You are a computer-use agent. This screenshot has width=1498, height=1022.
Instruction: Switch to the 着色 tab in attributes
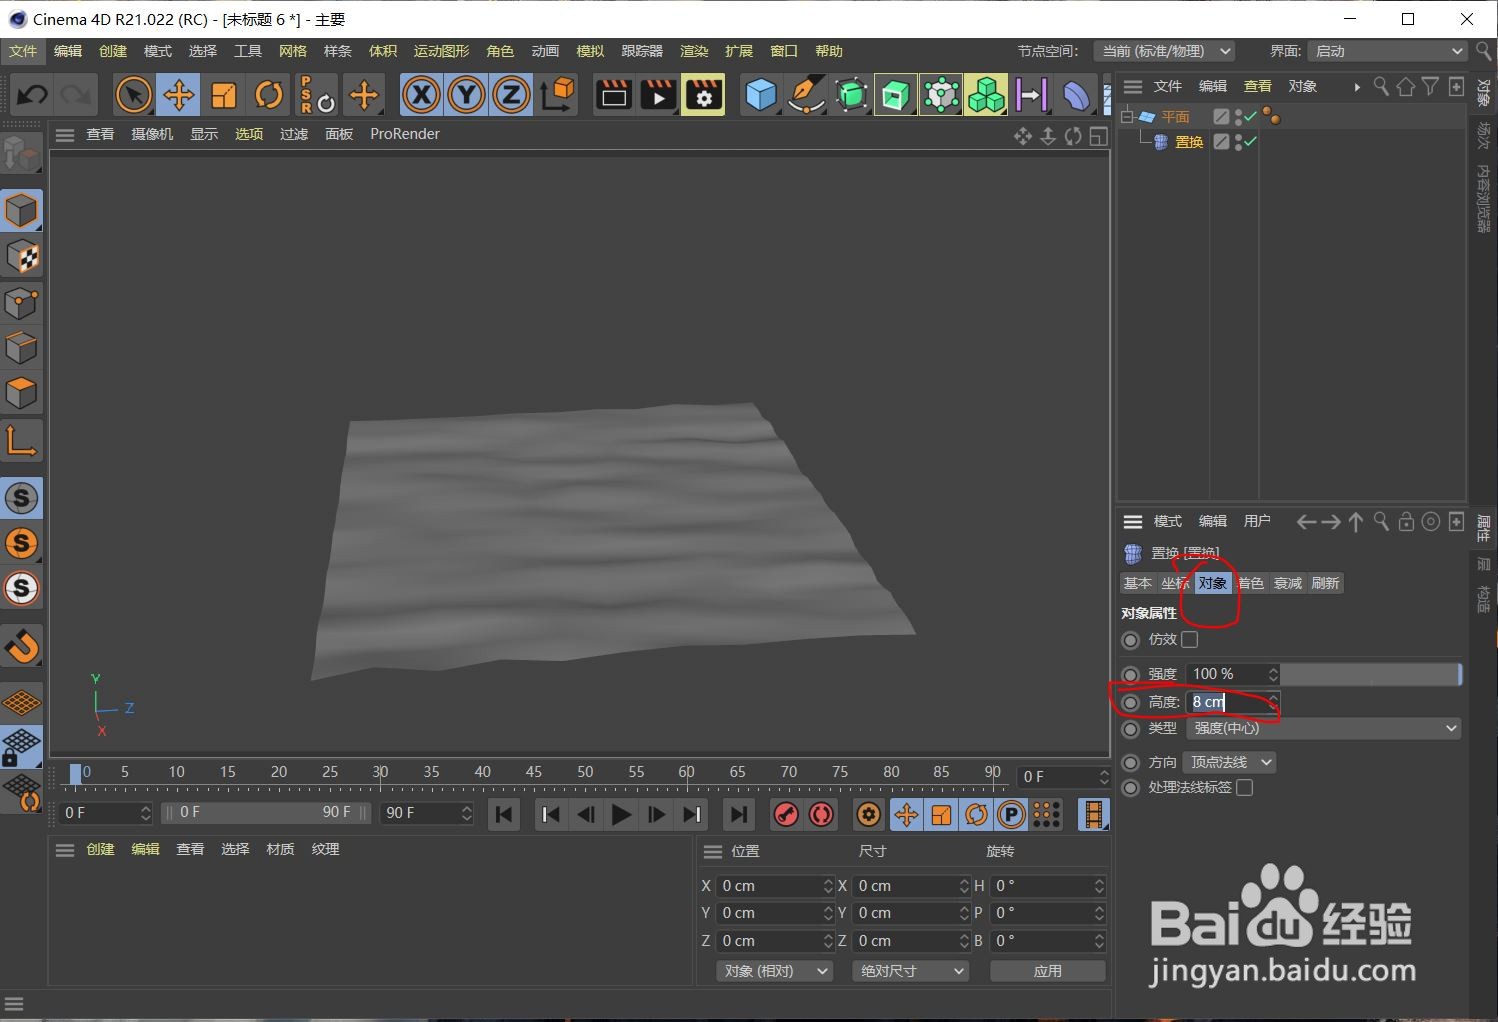tap(1250, 583)
